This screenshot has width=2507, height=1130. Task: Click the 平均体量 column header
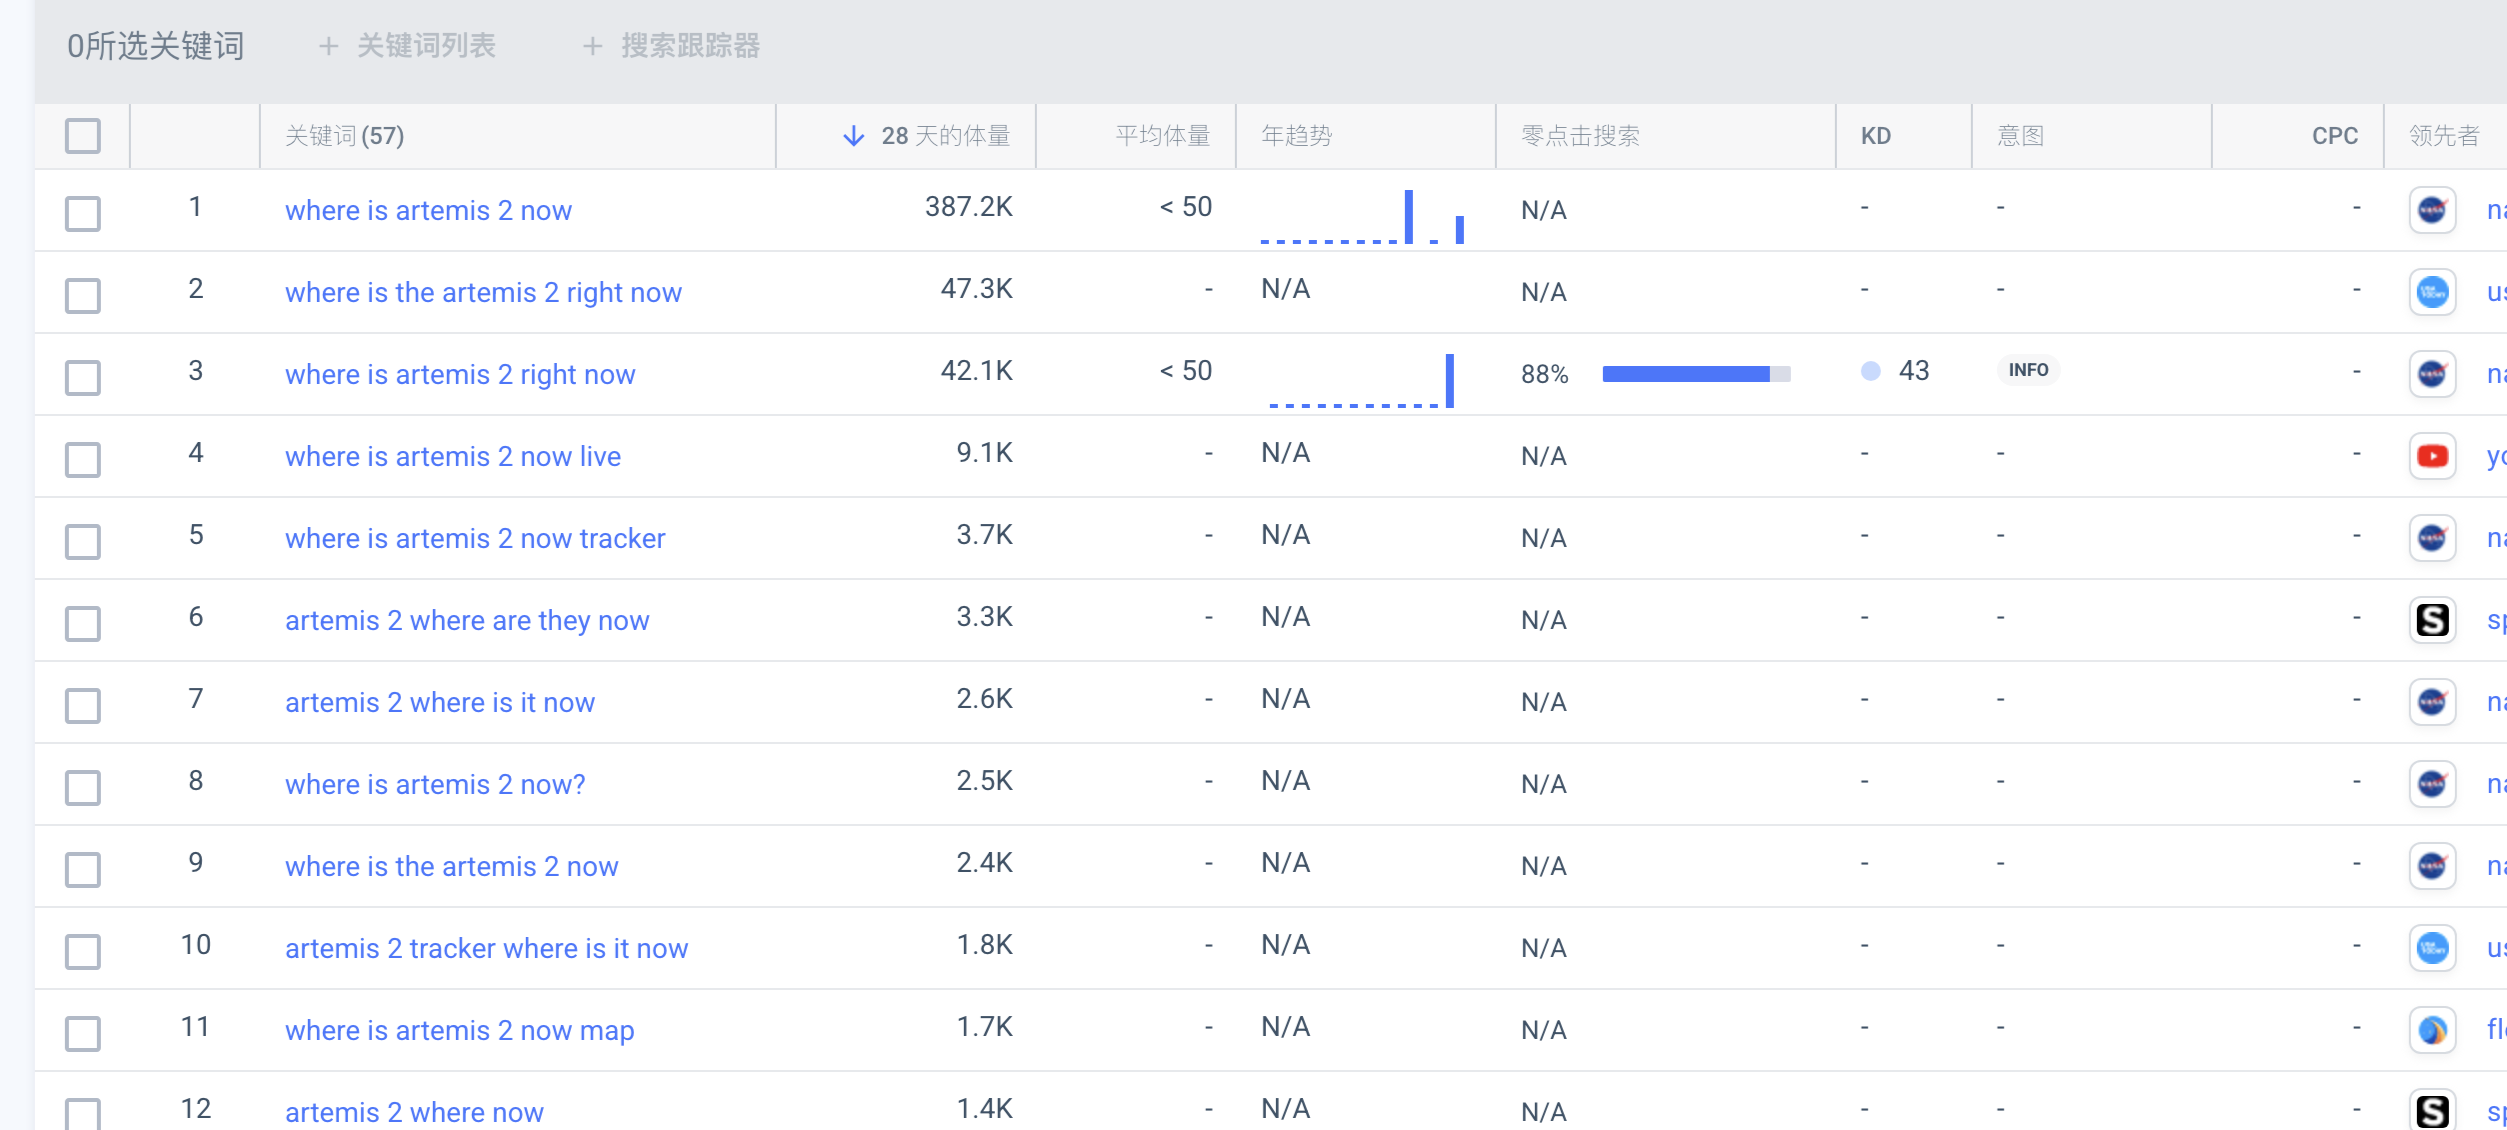[x=1162, y=136]
